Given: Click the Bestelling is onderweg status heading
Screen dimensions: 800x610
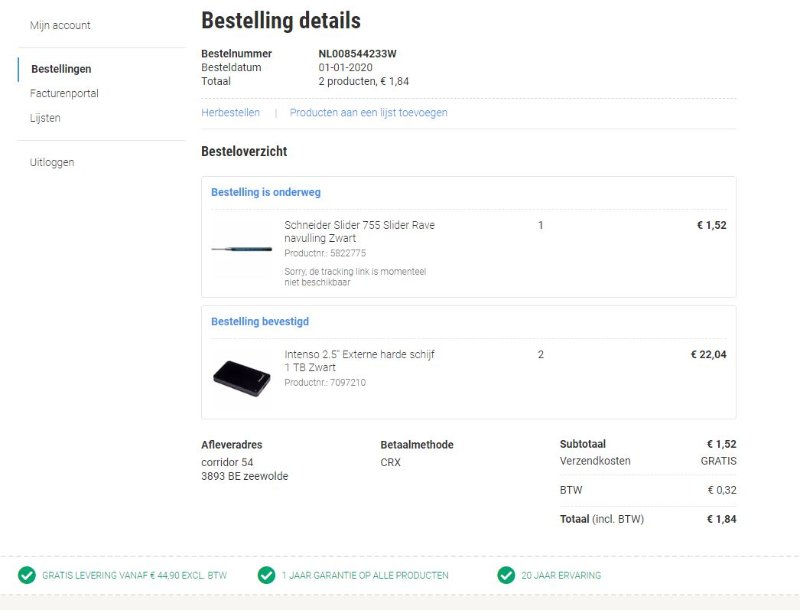Looking at the screenshot, I should (x=263, y=192).
